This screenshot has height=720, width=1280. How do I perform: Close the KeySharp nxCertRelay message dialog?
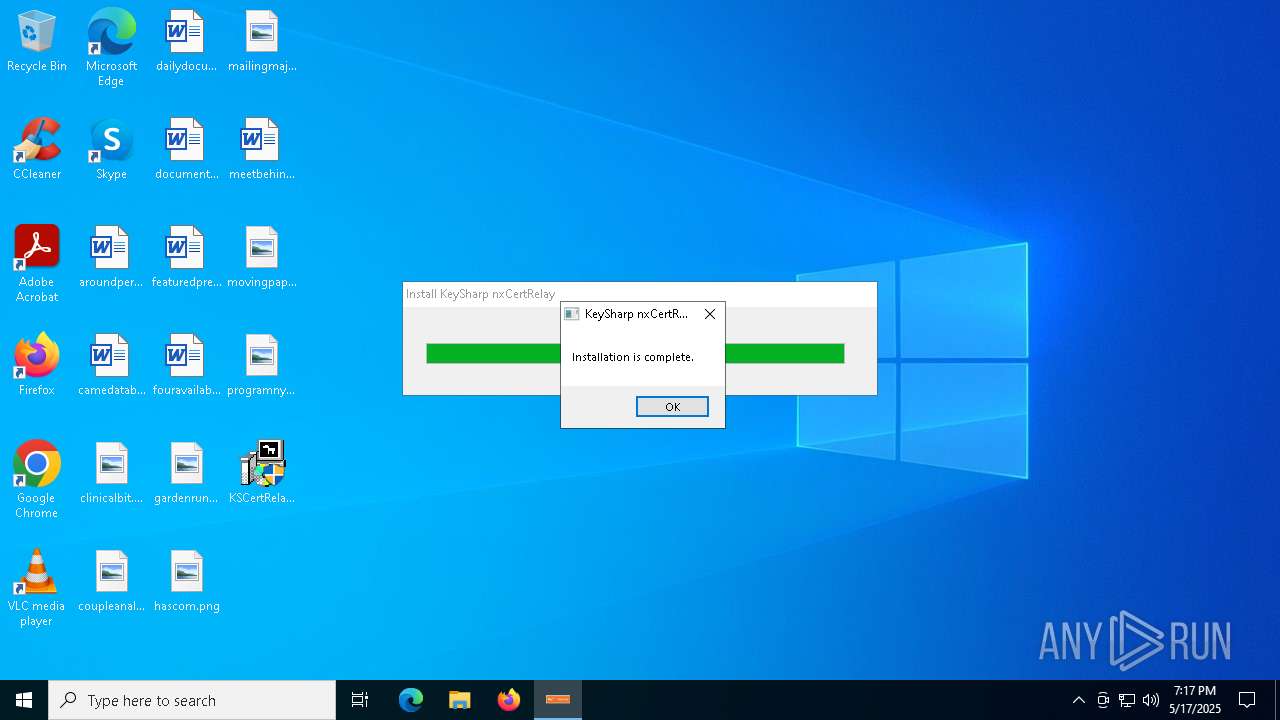coord(710,314)
